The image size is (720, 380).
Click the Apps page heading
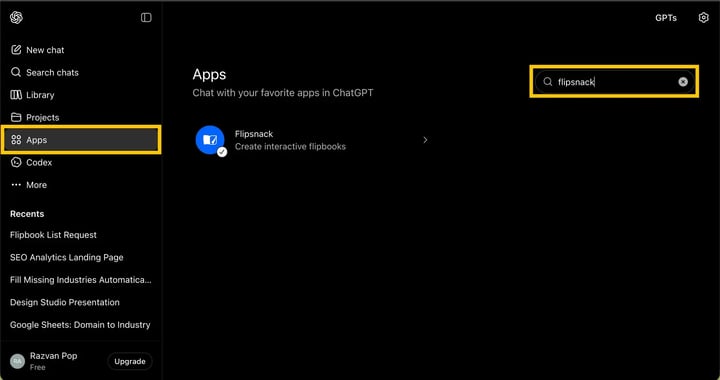coord(209,74)
